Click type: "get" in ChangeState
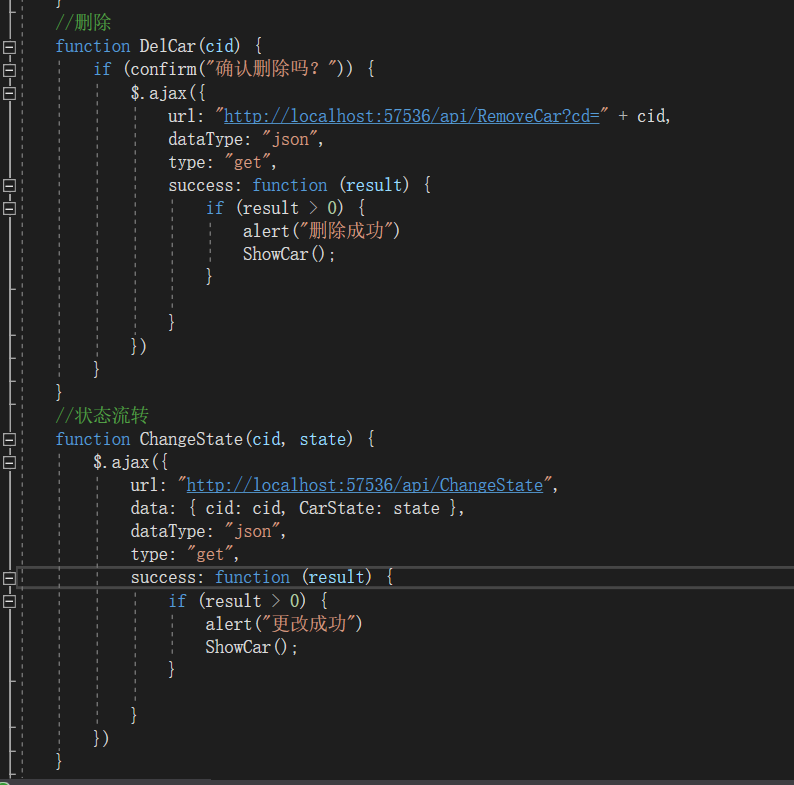 coord(185,555)
